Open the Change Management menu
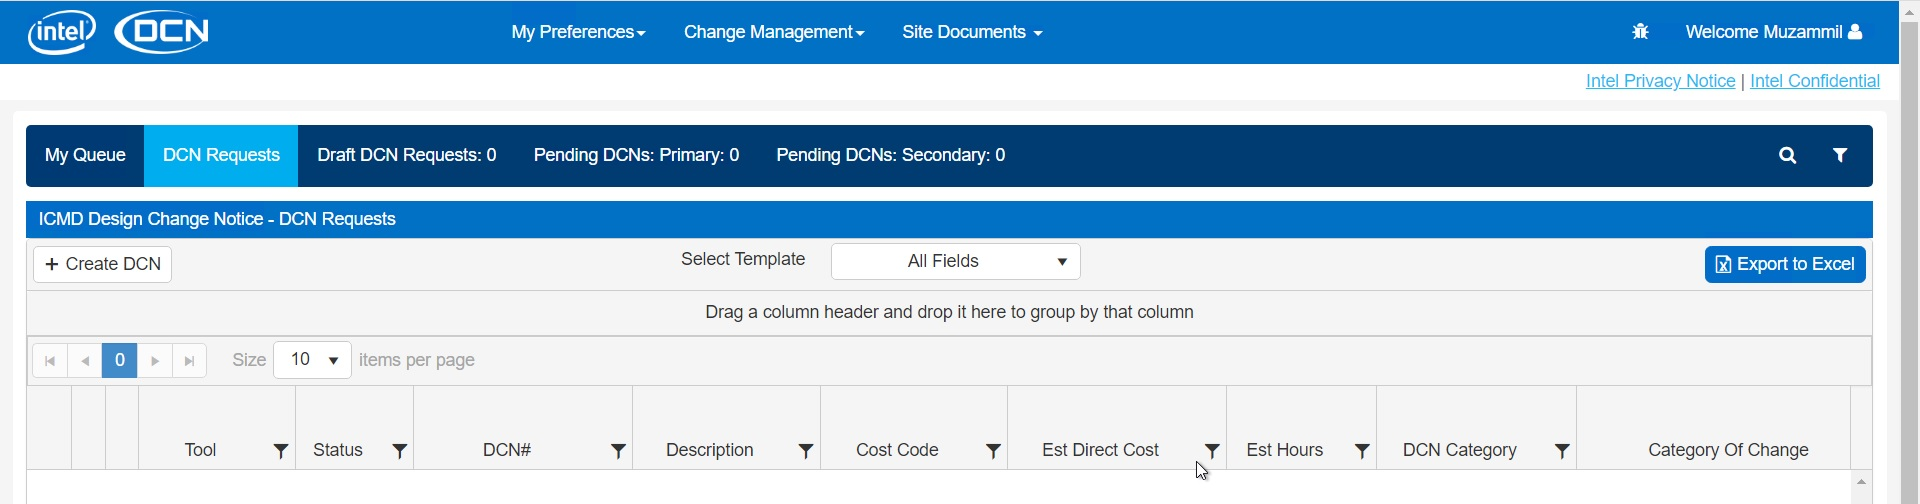Image resolution: width=1920 pixels, height=504 pixels. click(x=773, y=32)
